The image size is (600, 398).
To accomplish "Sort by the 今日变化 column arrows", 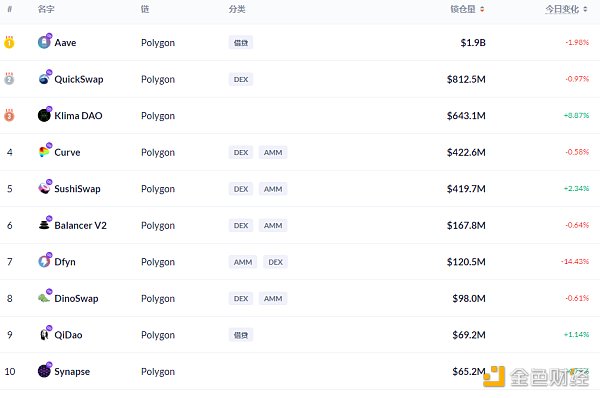I will tap(585, 9).
